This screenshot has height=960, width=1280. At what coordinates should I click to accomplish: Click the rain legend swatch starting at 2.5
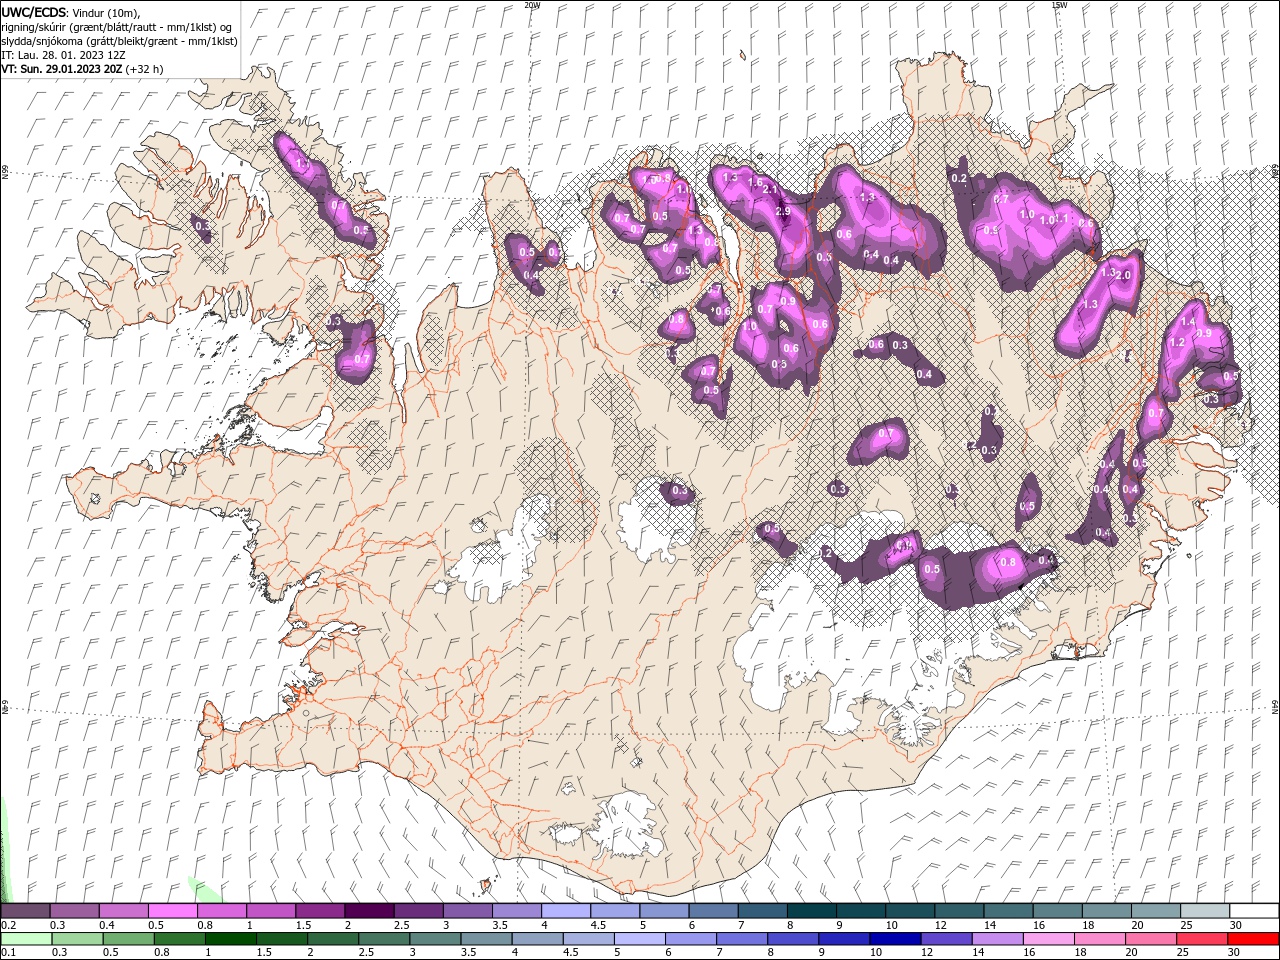click(383, 939)
